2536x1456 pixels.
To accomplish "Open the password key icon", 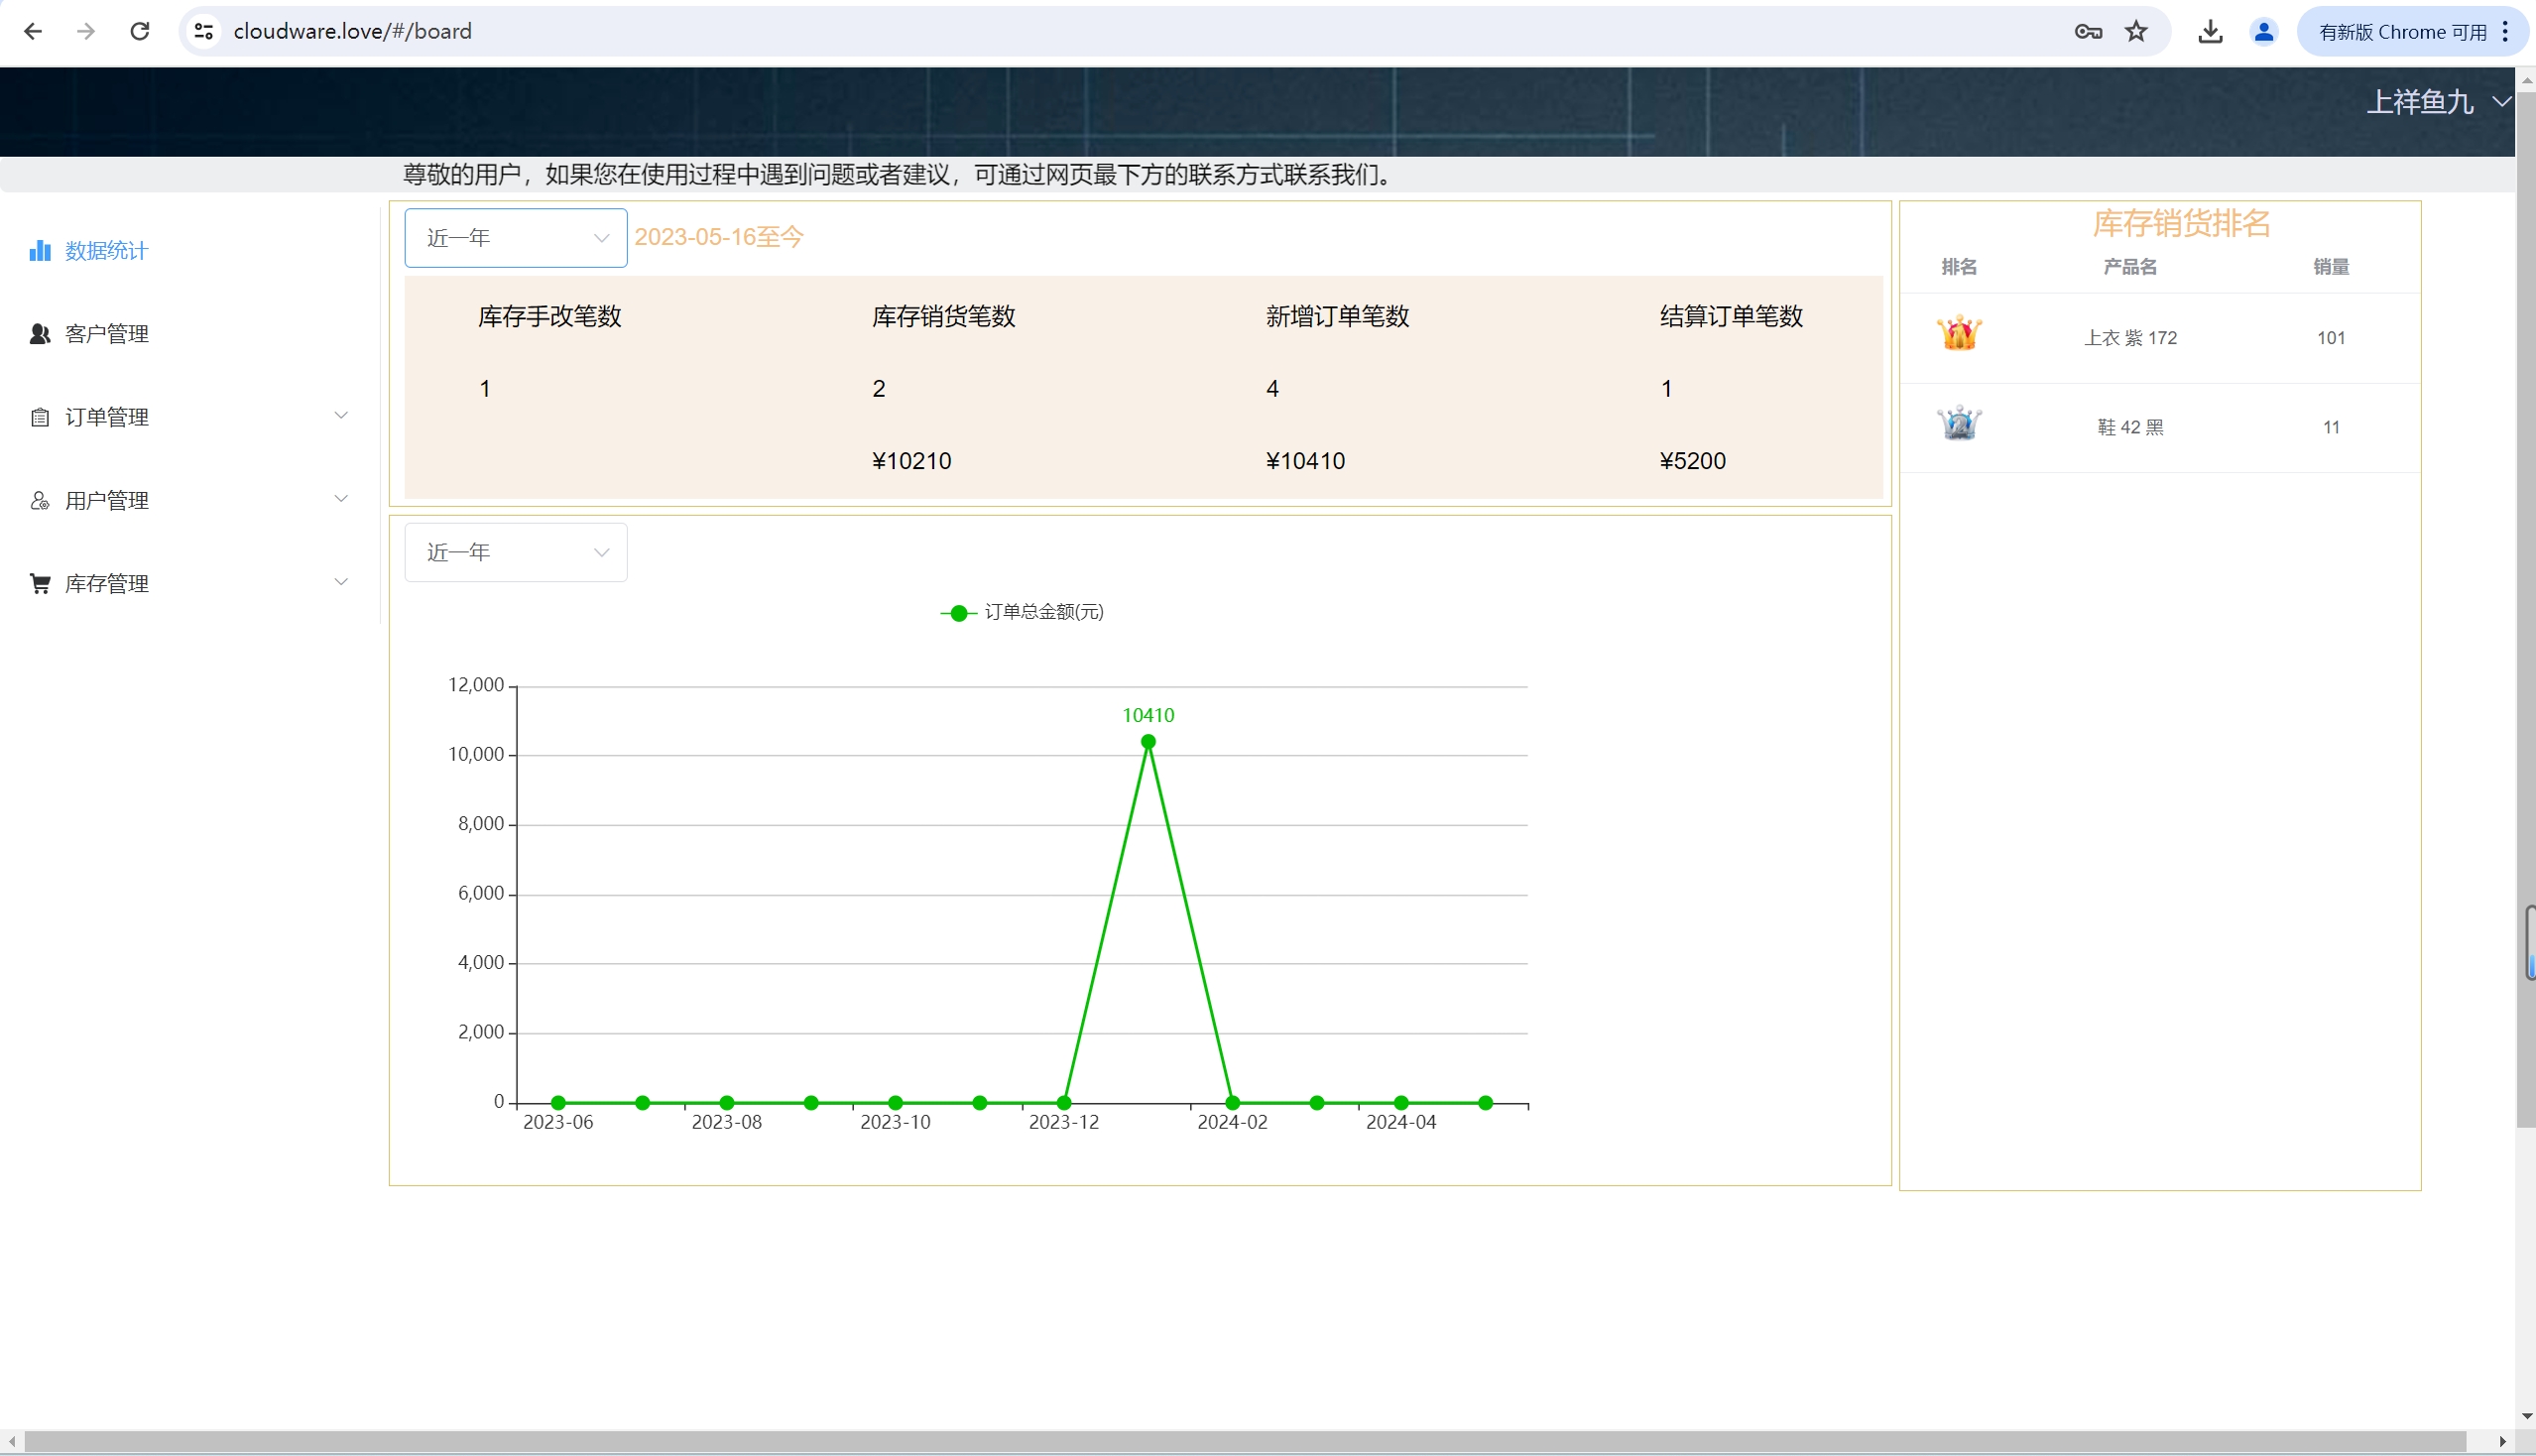I will (x=2088, y=31).
